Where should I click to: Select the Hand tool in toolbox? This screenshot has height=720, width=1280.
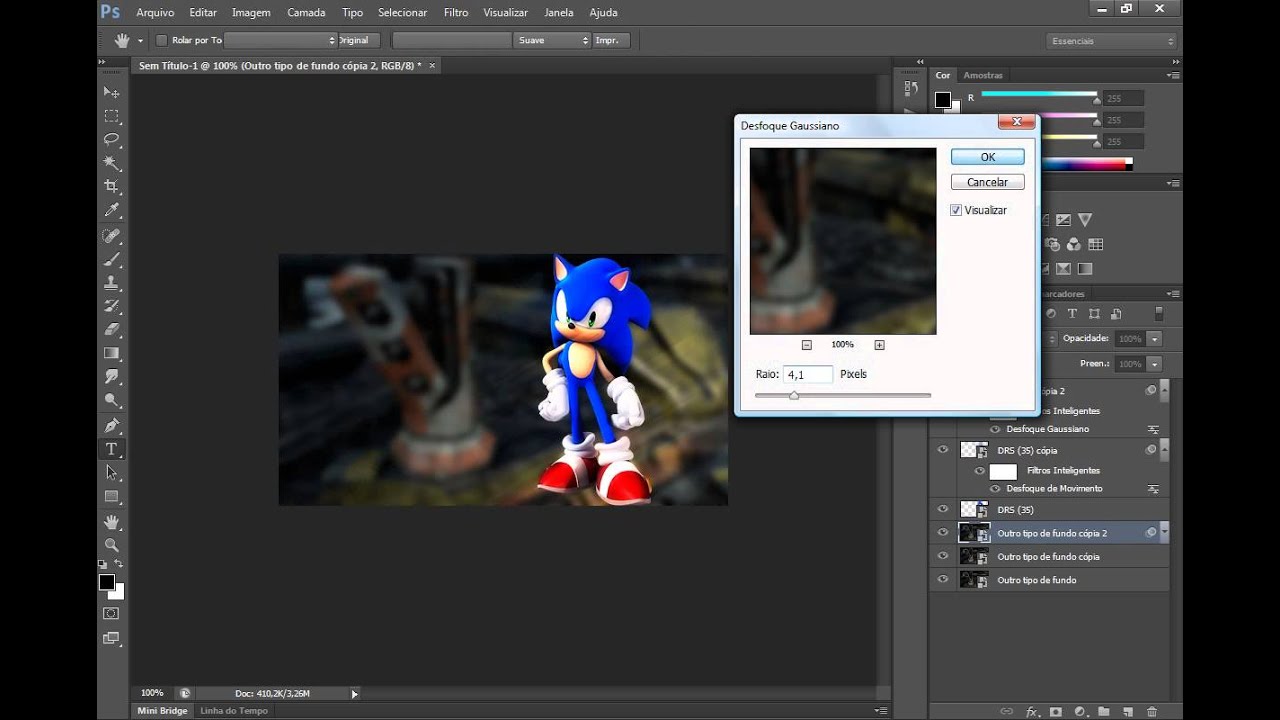(x=112, y=522)
